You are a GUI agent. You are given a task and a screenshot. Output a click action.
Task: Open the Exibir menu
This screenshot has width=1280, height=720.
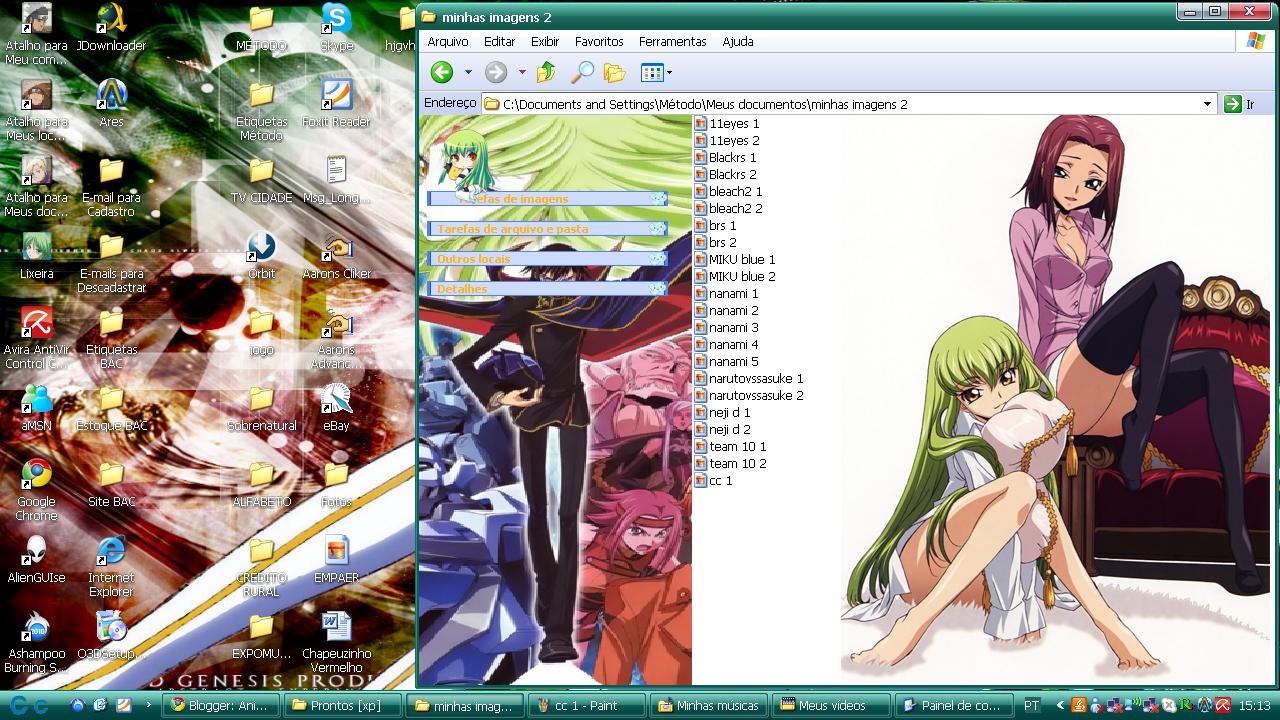point(545,42)
